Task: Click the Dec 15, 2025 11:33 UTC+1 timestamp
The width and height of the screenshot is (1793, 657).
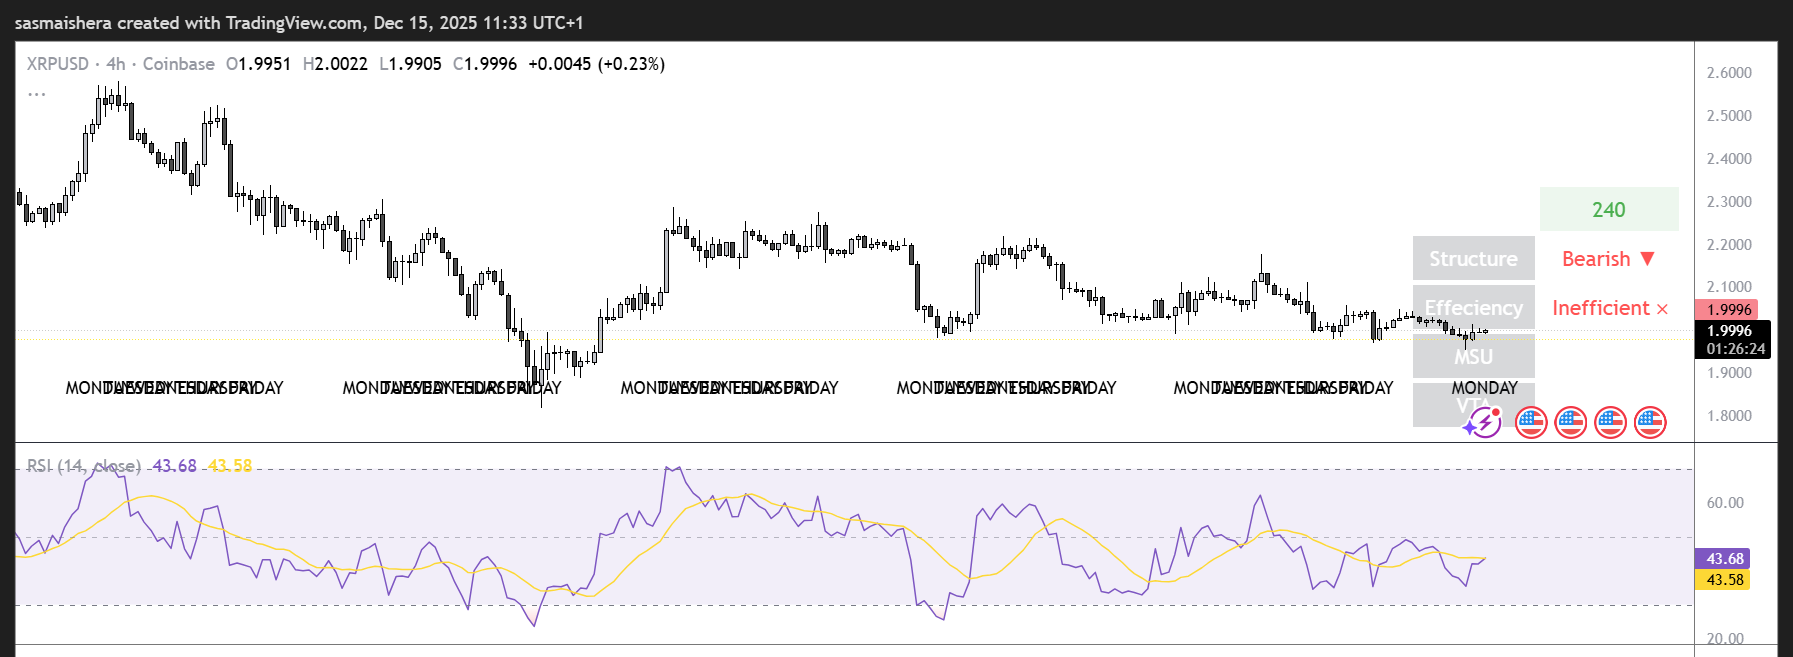Action: [478, 22]
